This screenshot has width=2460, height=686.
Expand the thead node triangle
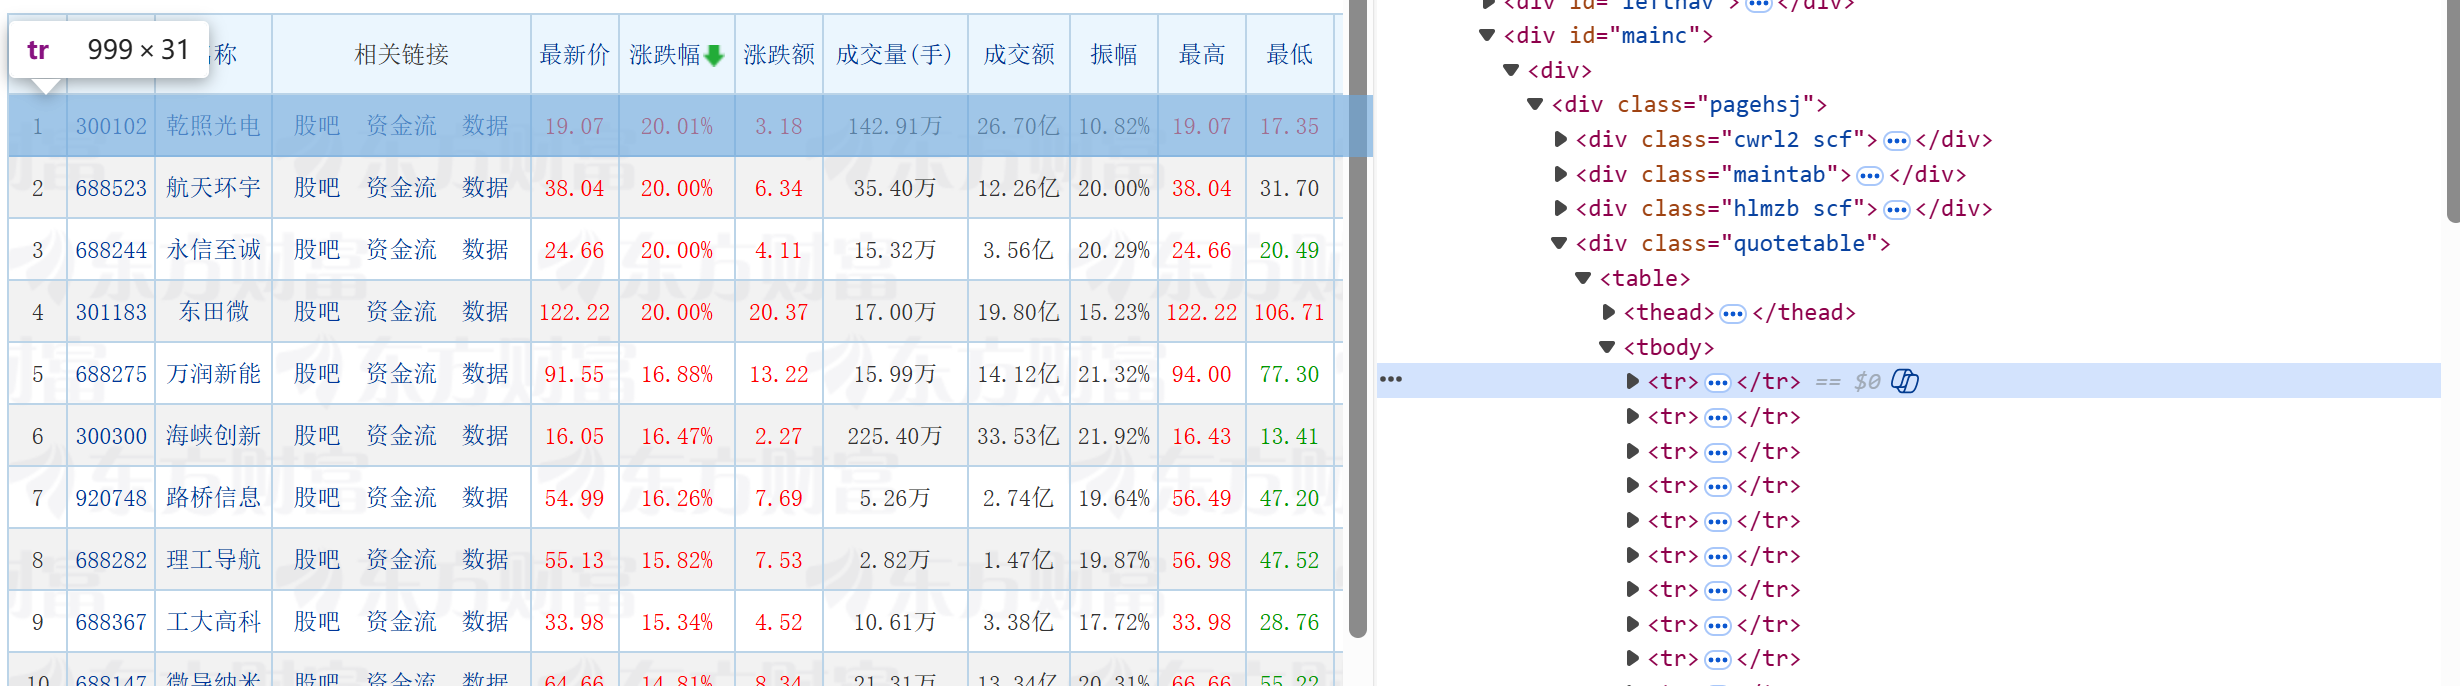point(1608,312)
